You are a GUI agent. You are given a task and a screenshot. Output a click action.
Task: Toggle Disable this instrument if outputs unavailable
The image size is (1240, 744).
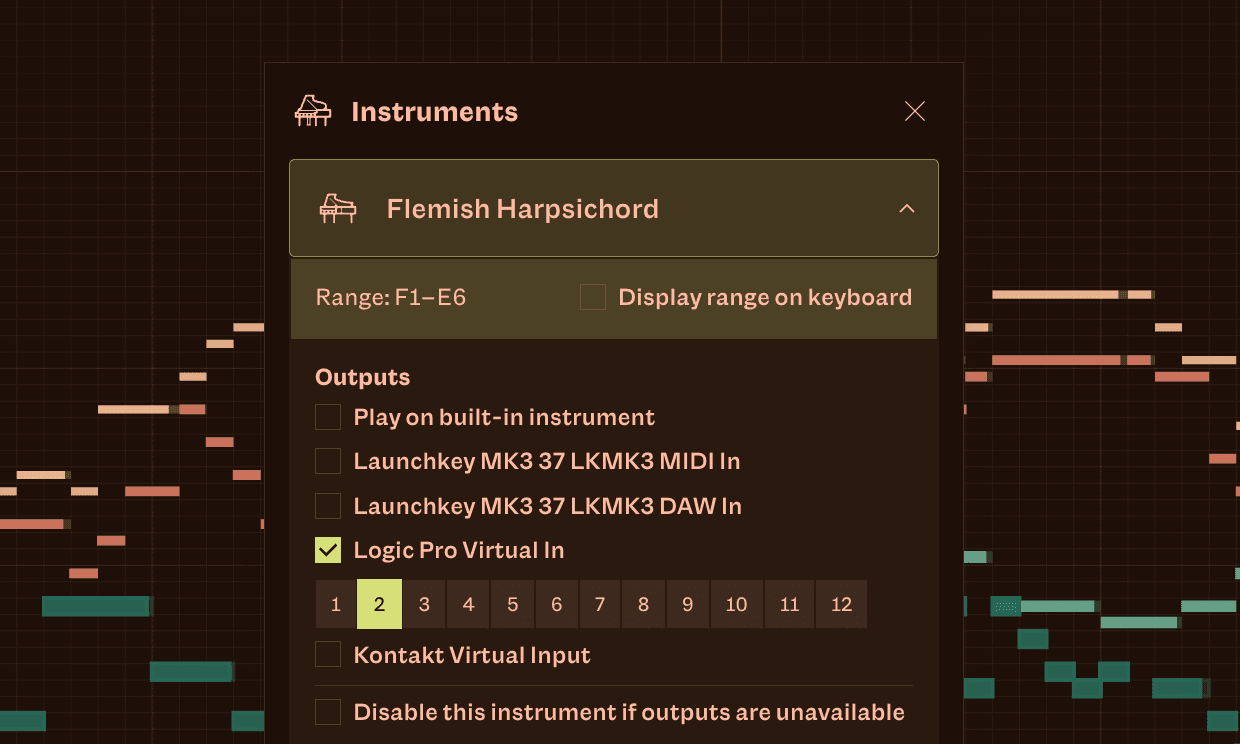[x=328, y=712]
